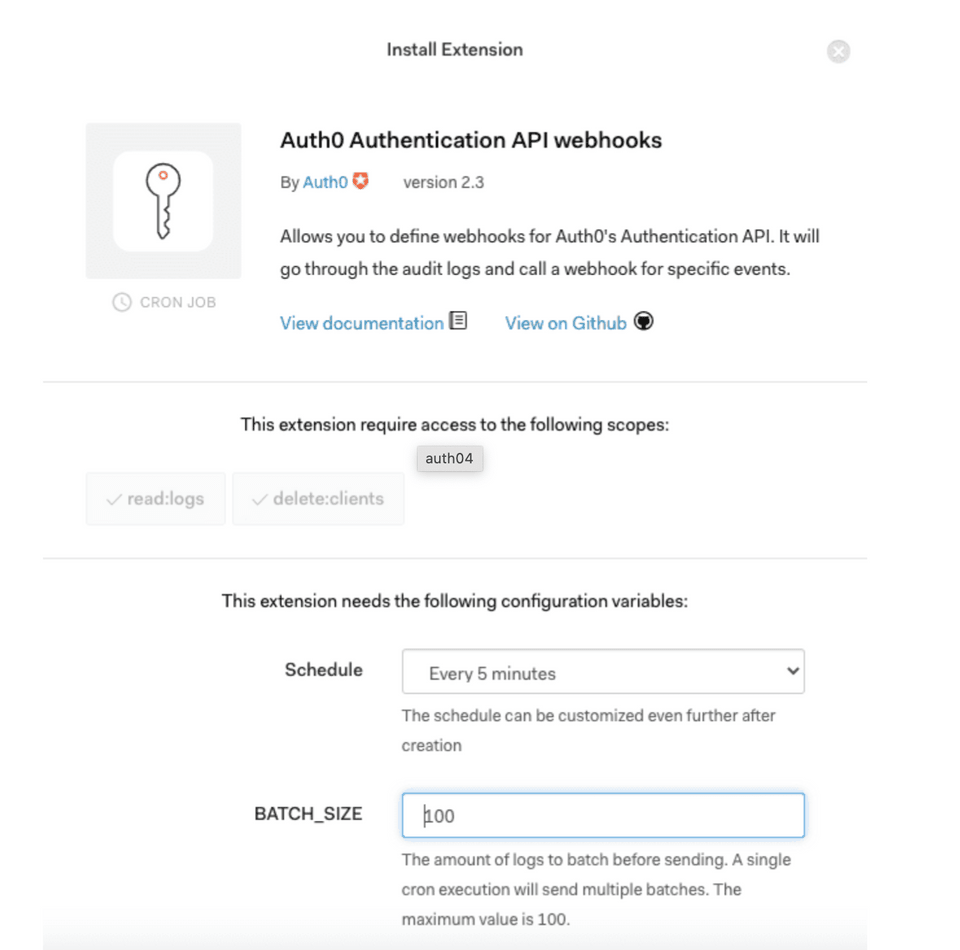Open the View documentation link
Image resolution: width=960 pixels, height=950 pixels.
pos(362,322)
